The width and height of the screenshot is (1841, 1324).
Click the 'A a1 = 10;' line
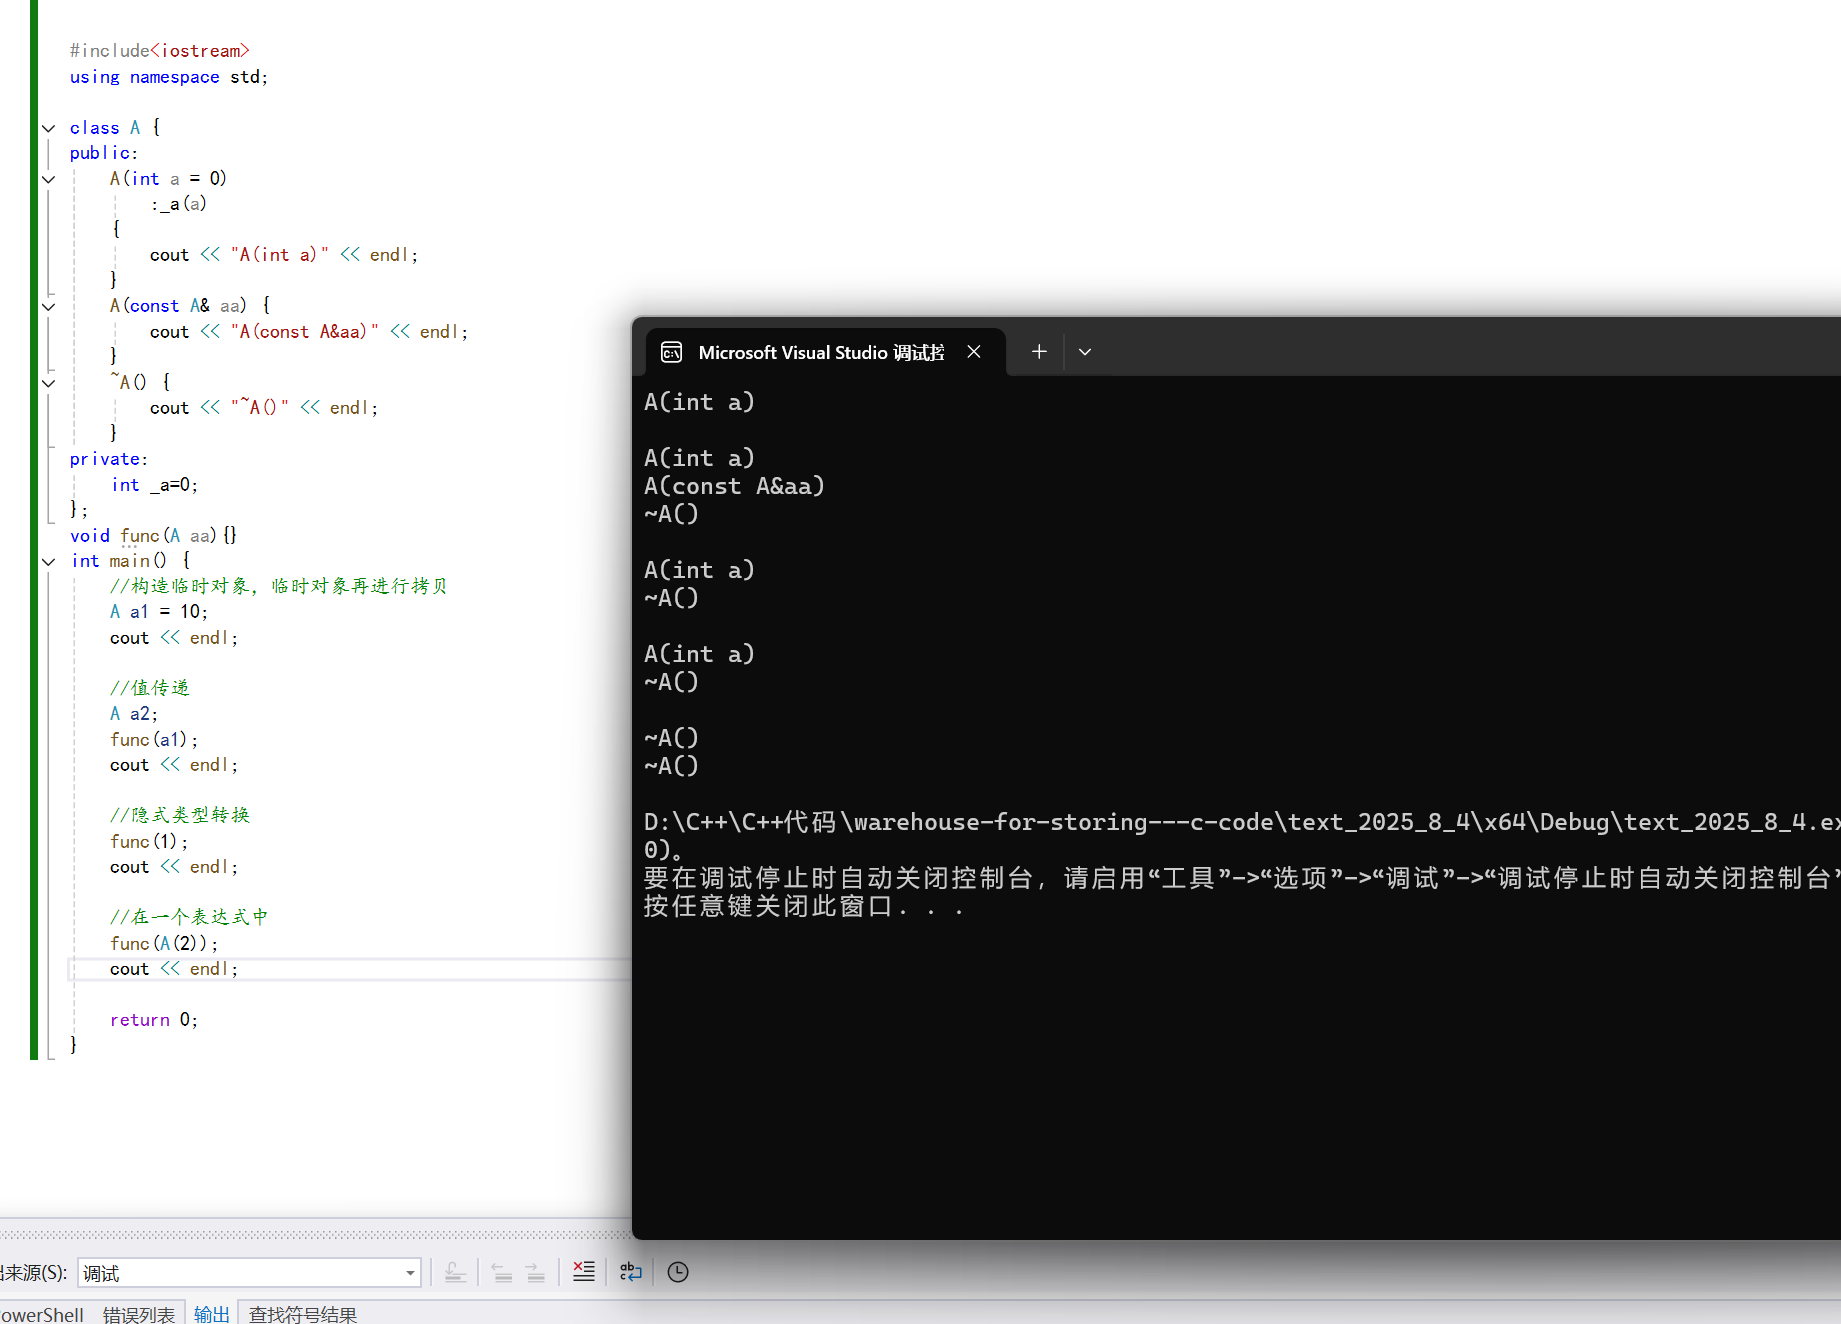tap(159, 612)
